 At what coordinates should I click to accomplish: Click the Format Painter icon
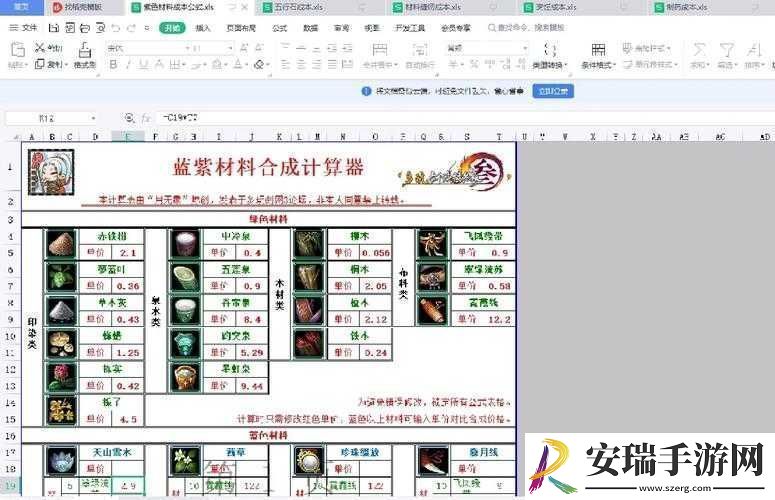[85, 50]
